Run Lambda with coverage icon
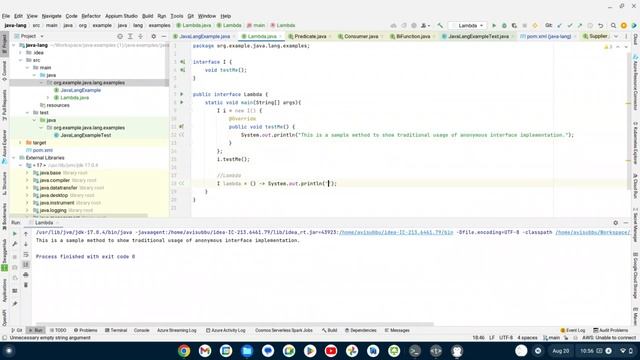This screenshot has height=360, width=640. (x=514, y=25)
